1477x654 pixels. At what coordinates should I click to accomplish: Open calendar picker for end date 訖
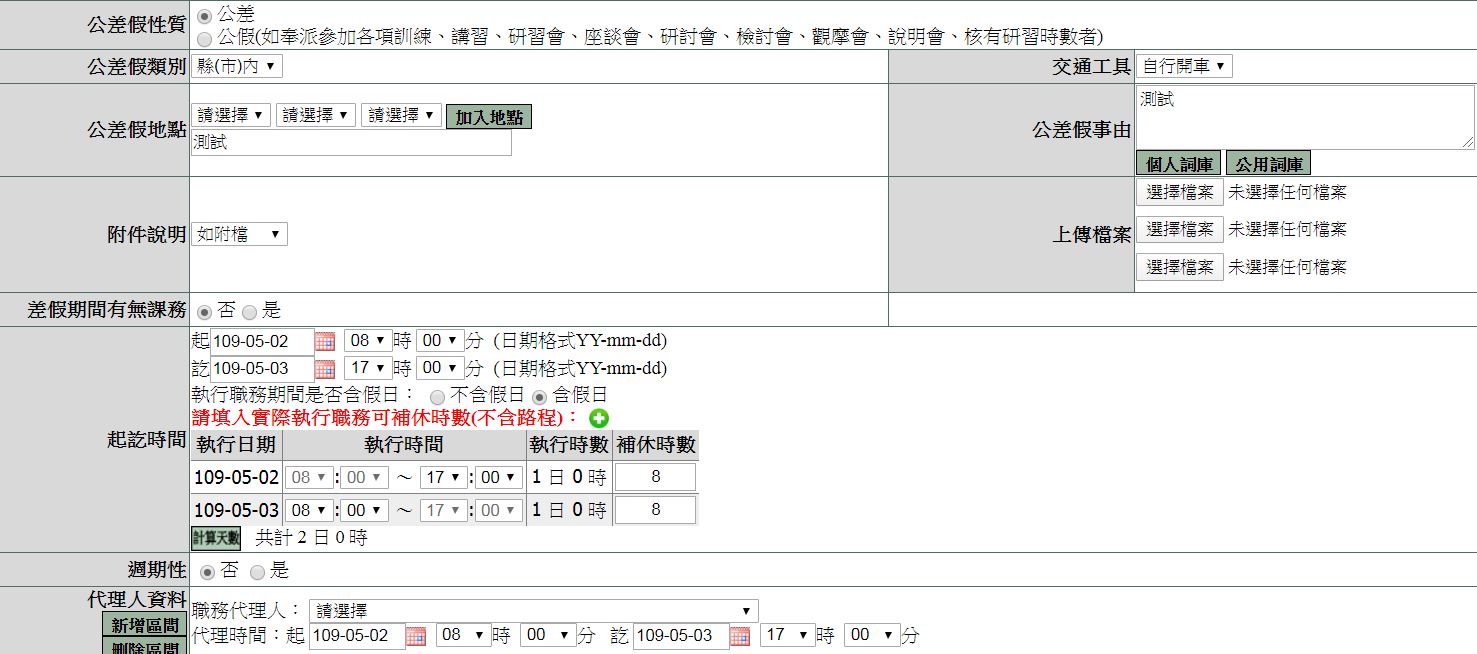325,369
